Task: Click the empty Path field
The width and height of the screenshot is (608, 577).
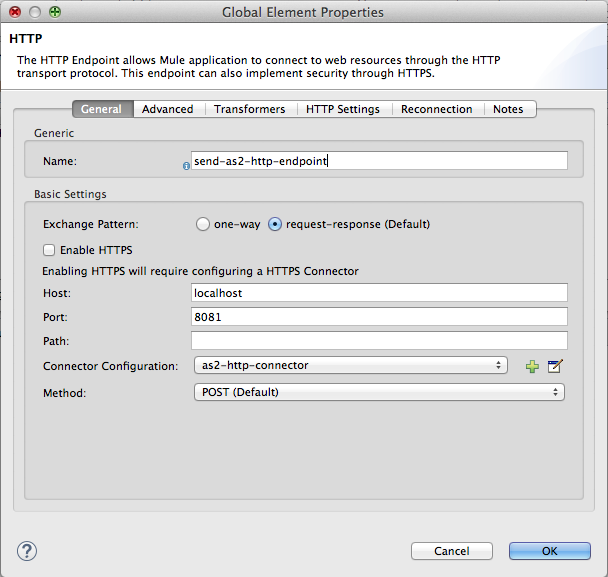Action: click(379, 341)
